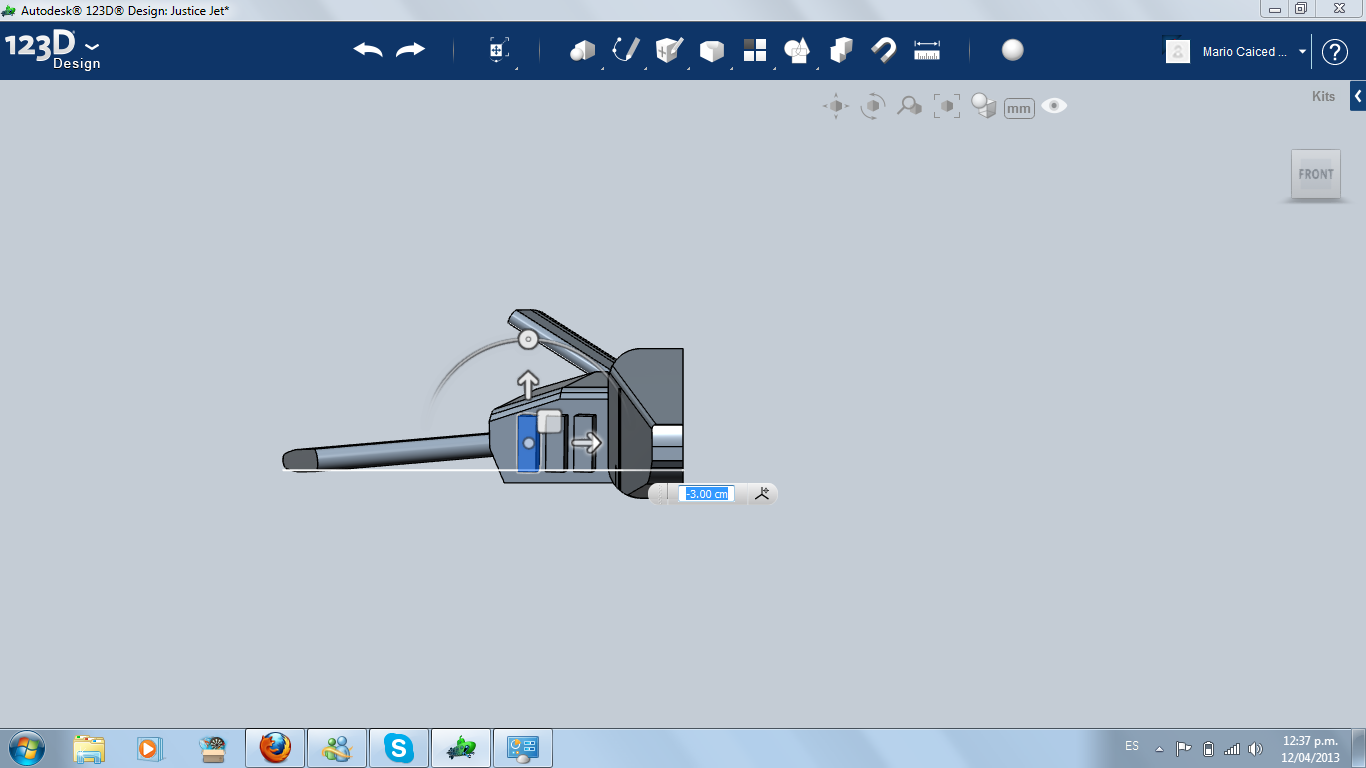Open the view display style cube
This screenshot has height=768, width=1366.
pos(984,106)
